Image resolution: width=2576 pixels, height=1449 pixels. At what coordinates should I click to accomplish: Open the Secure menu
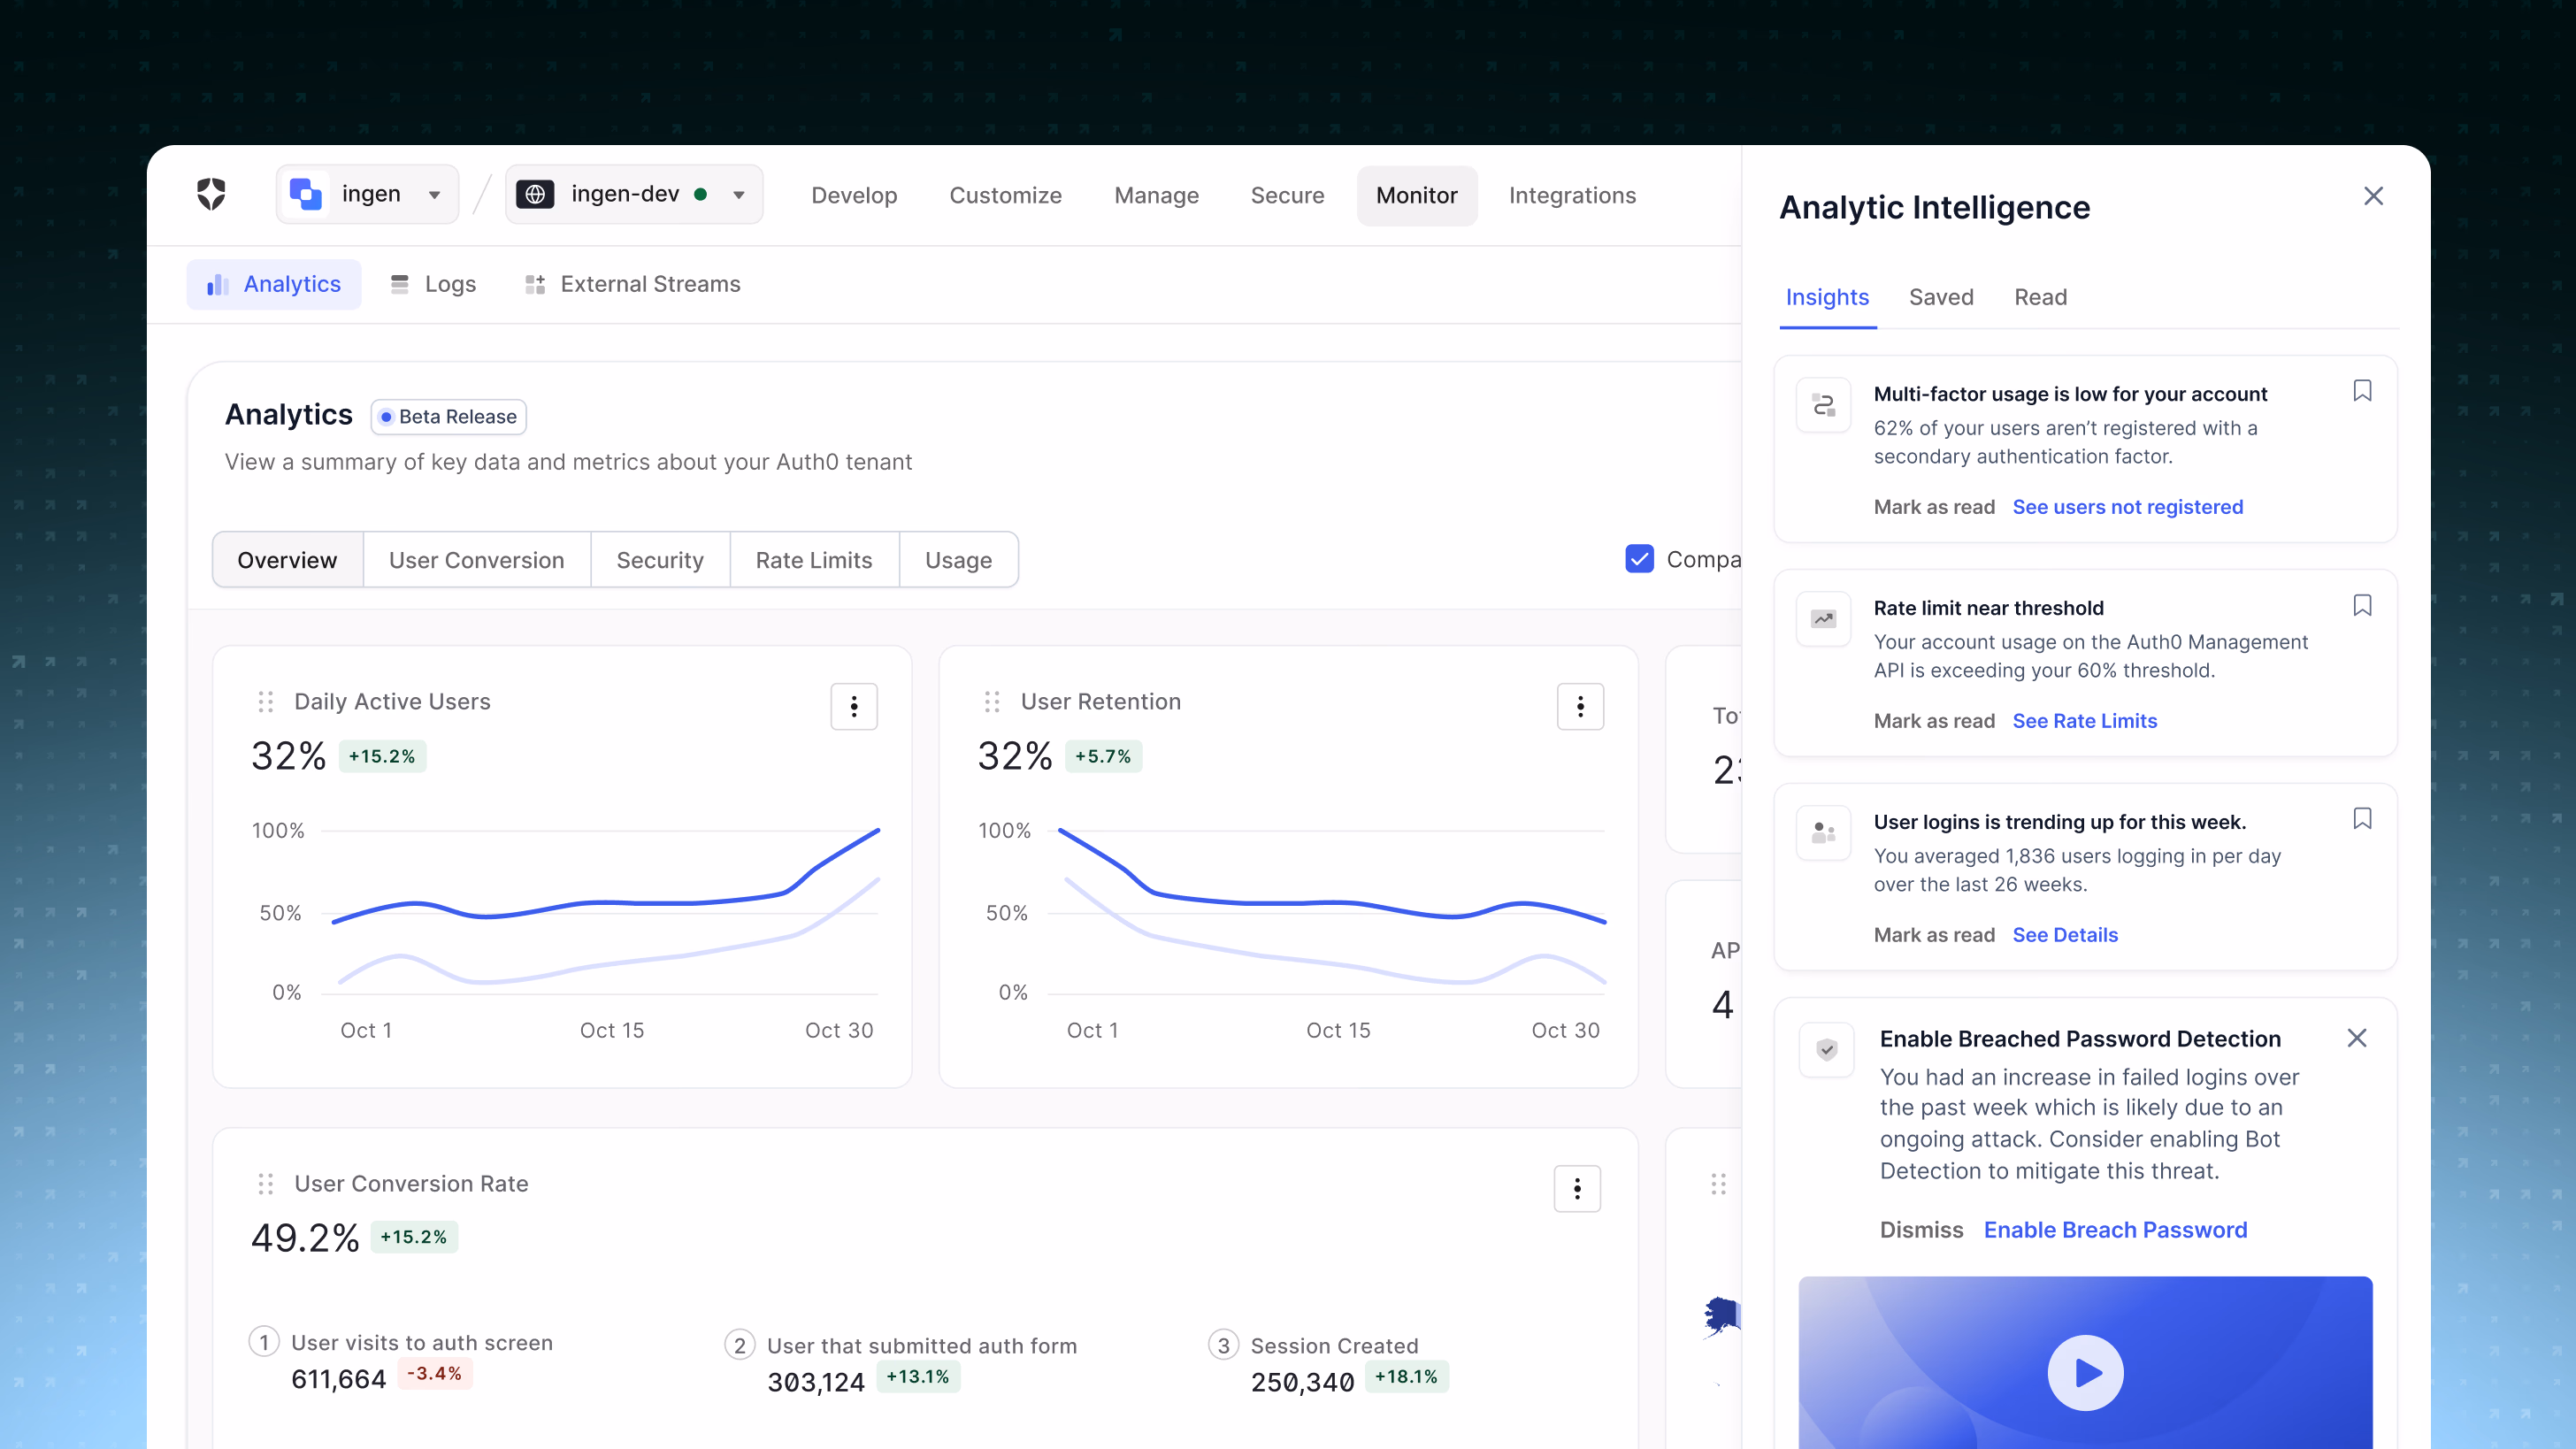(1287, 195)
